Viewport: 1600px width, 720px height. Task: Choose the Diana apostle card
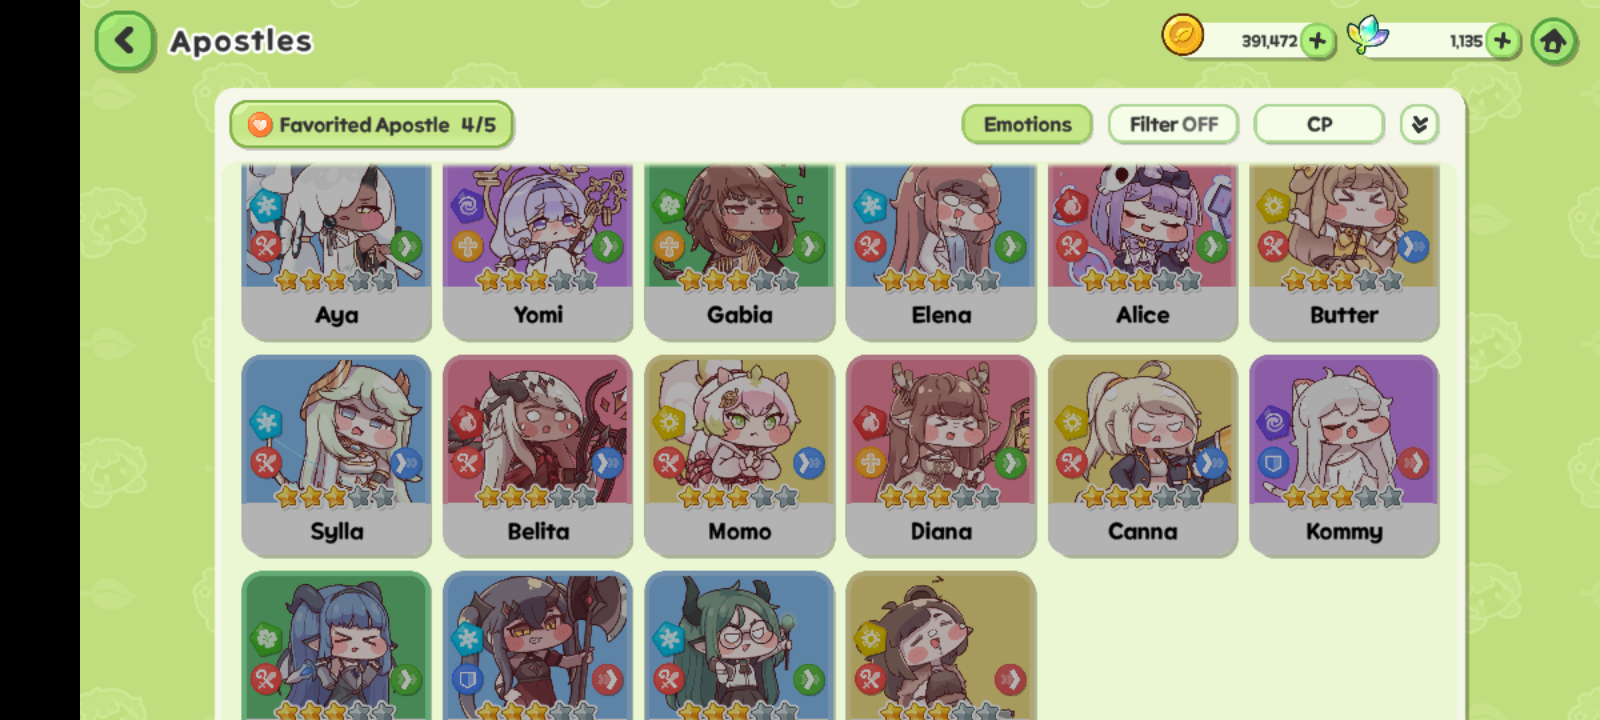[941, 456]
